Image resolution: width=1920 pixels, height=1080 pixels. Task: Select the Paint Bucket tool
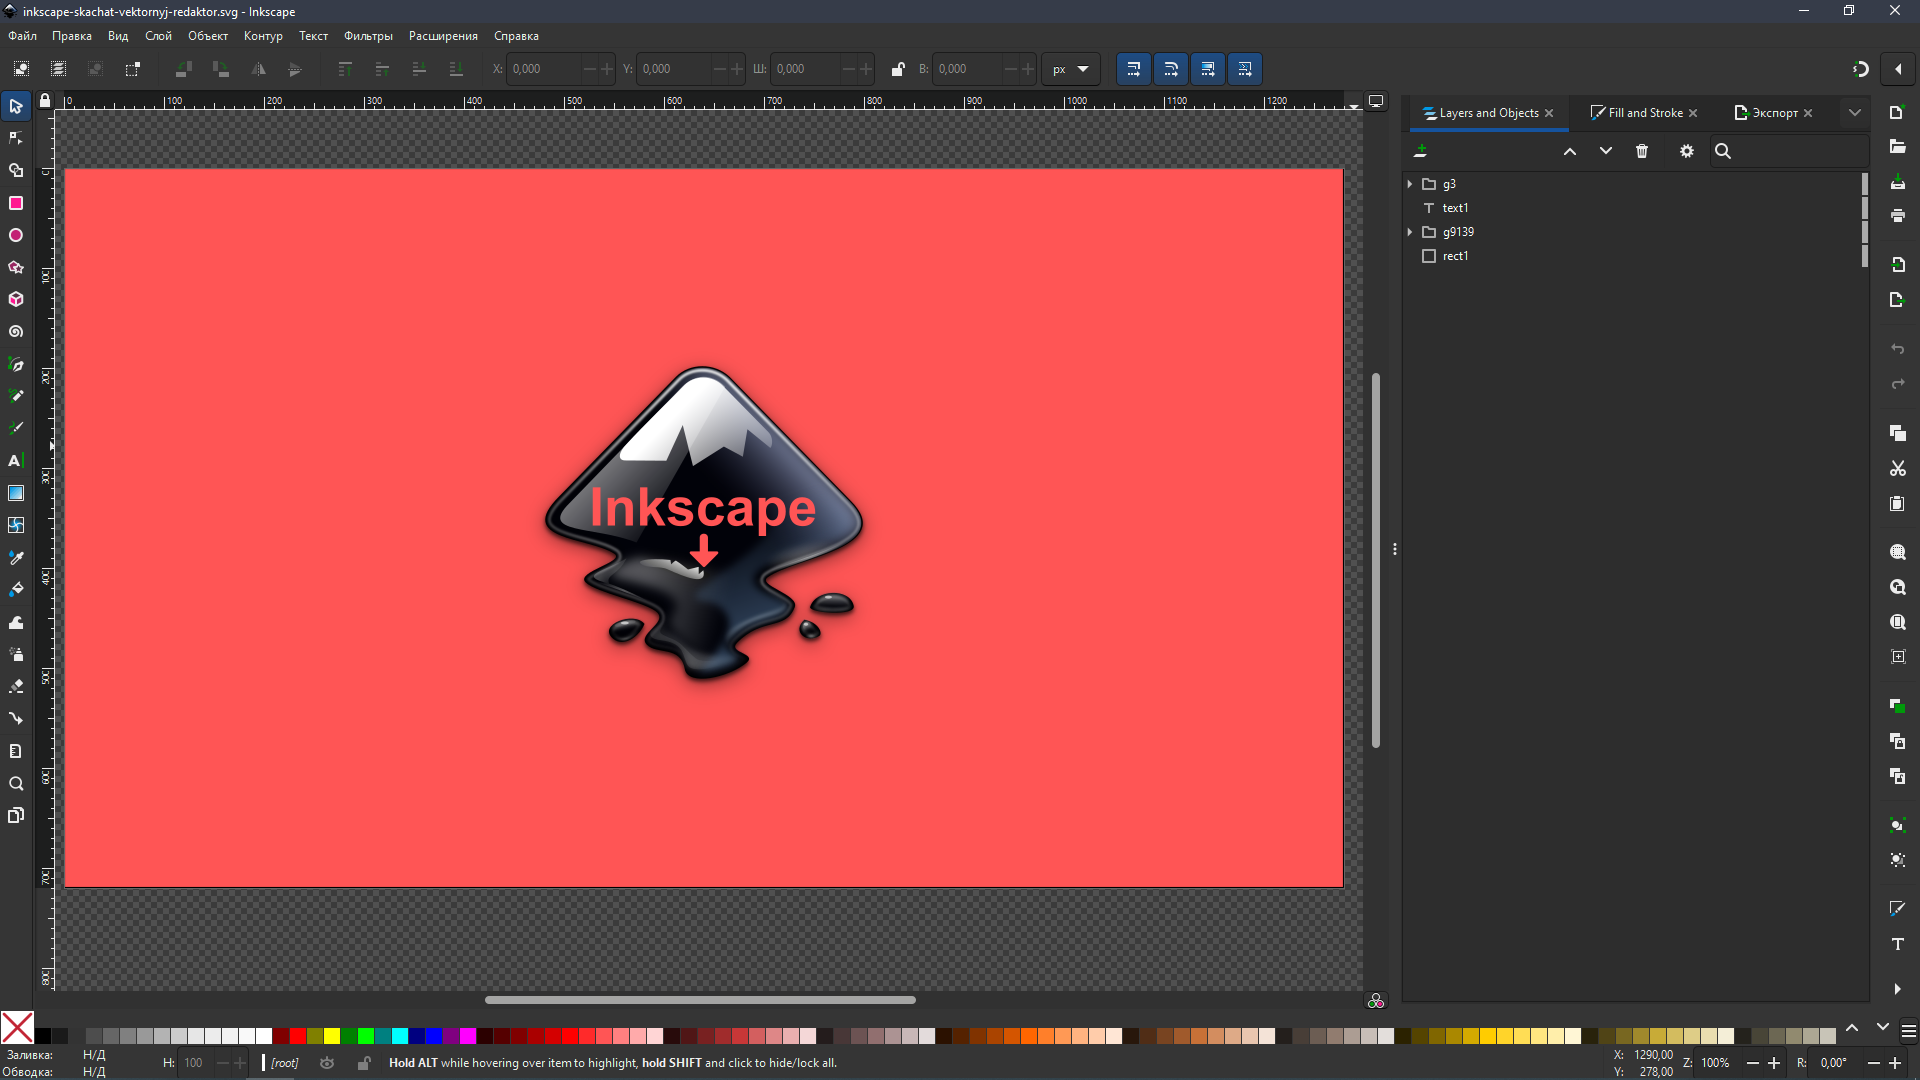click(16, 589)
